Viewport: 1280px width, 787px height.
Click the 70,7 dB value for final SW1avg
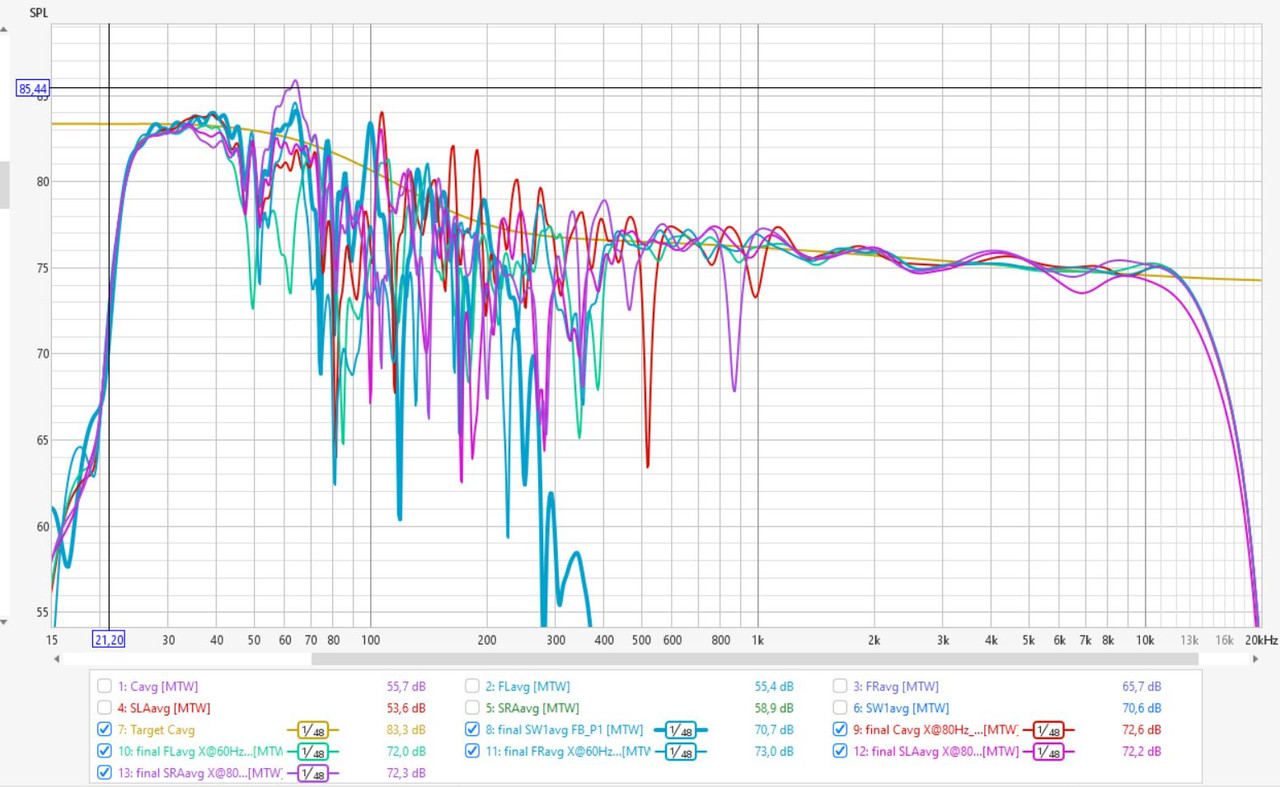coord(774,730)
